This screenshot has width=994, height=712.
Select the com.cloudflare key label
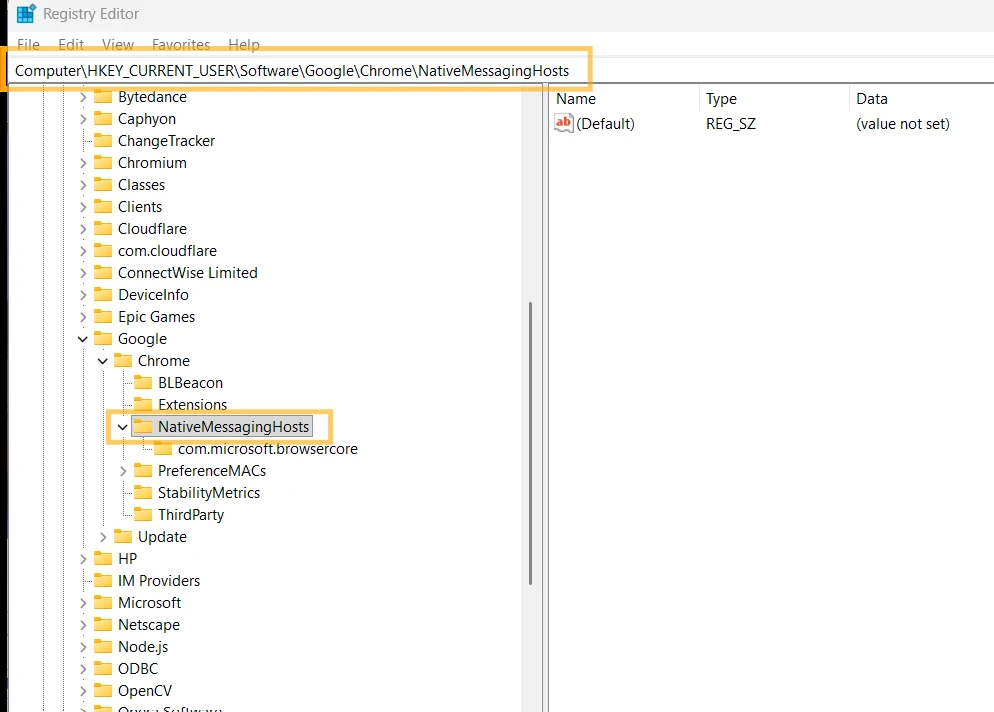(x=167, y=251)
